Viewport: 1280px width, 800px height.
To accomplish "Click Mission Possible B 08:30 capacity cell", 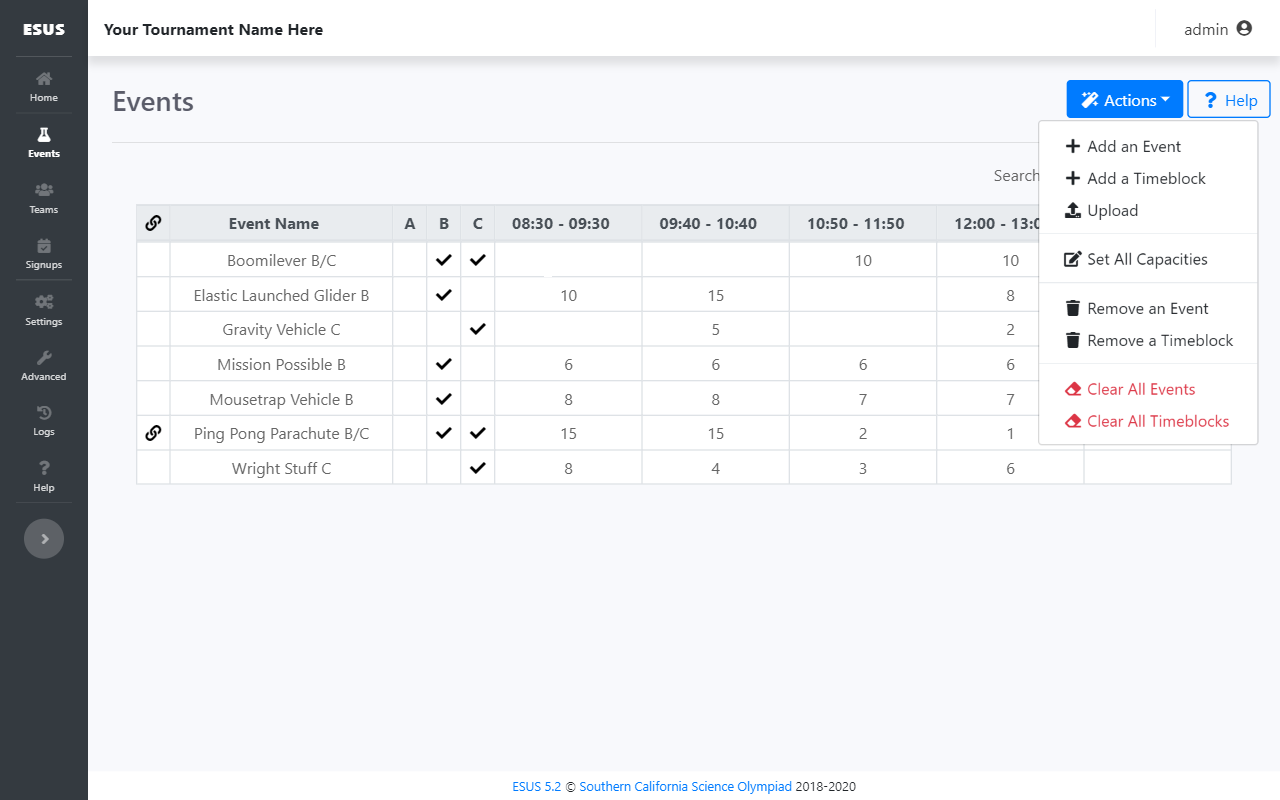I will [x=568, y=364].
